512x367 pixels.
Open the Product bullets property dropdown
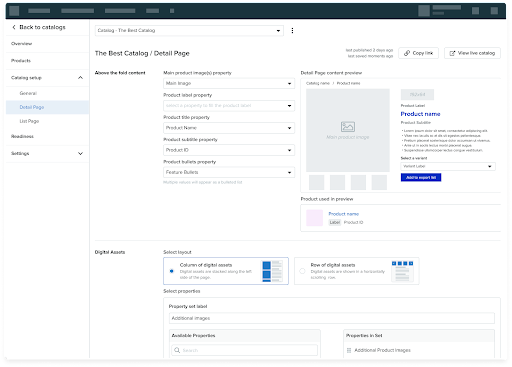coord(229,172)
